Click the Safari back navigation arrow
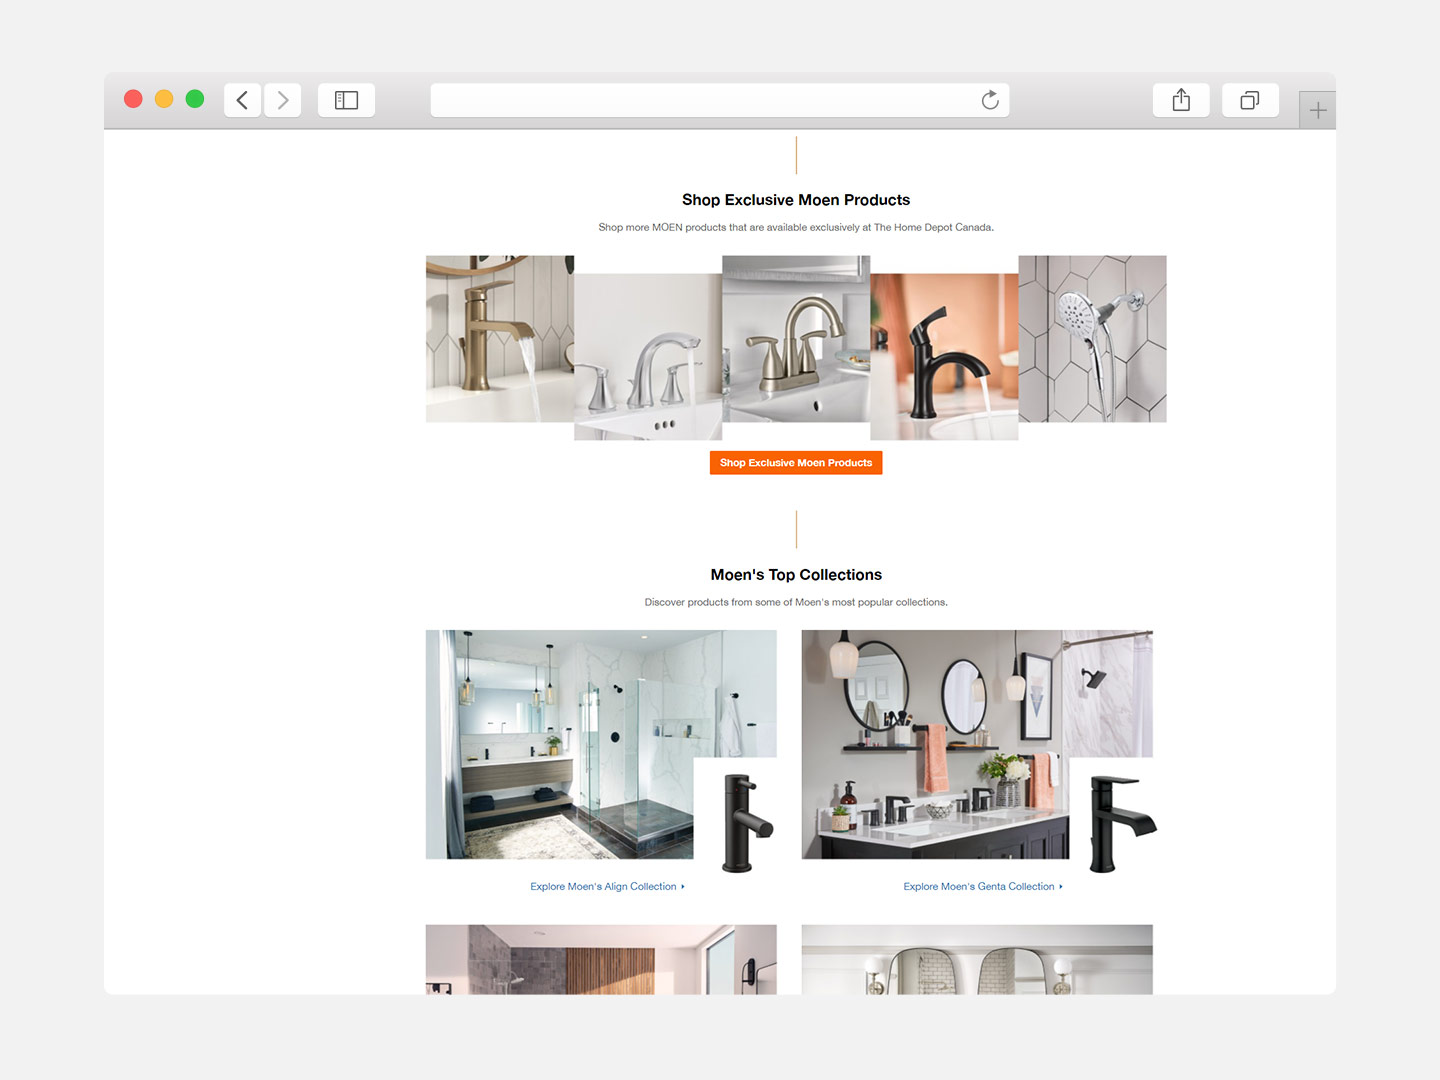 [x=242, y=100]
